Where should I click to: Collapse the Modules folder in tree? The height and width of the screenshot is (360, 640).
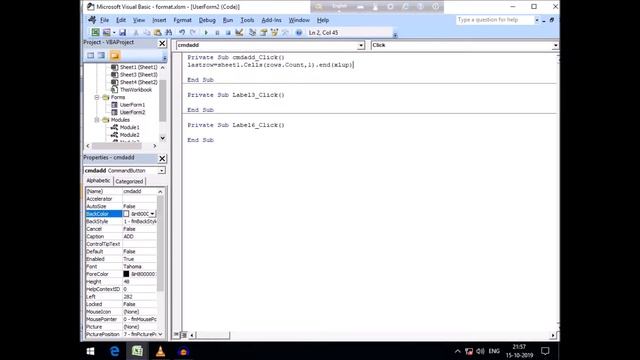pyautogui.click(x=97, y=120)
